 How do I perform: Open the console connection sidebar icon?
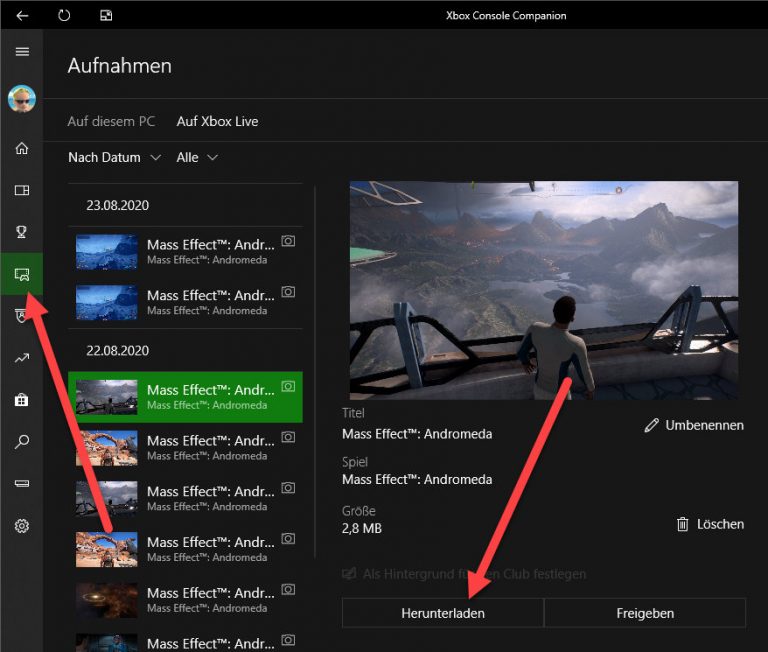[22, 483]
